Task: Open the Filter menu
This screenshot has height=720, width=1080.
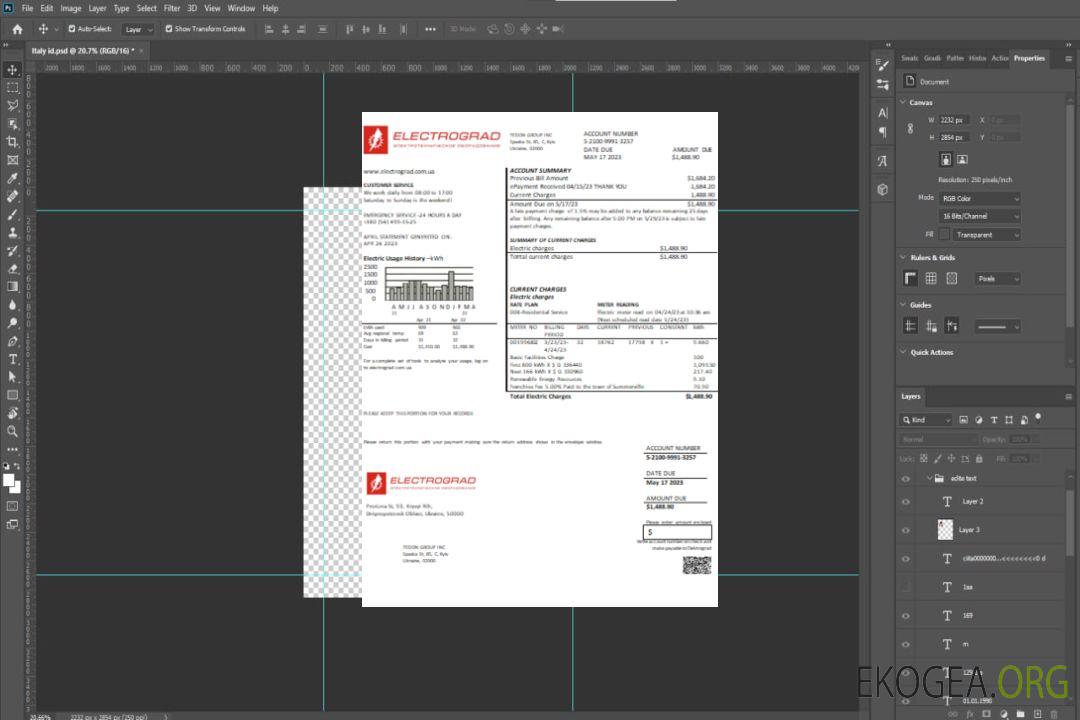Action: pyautogui.click(x=172, y=8)
